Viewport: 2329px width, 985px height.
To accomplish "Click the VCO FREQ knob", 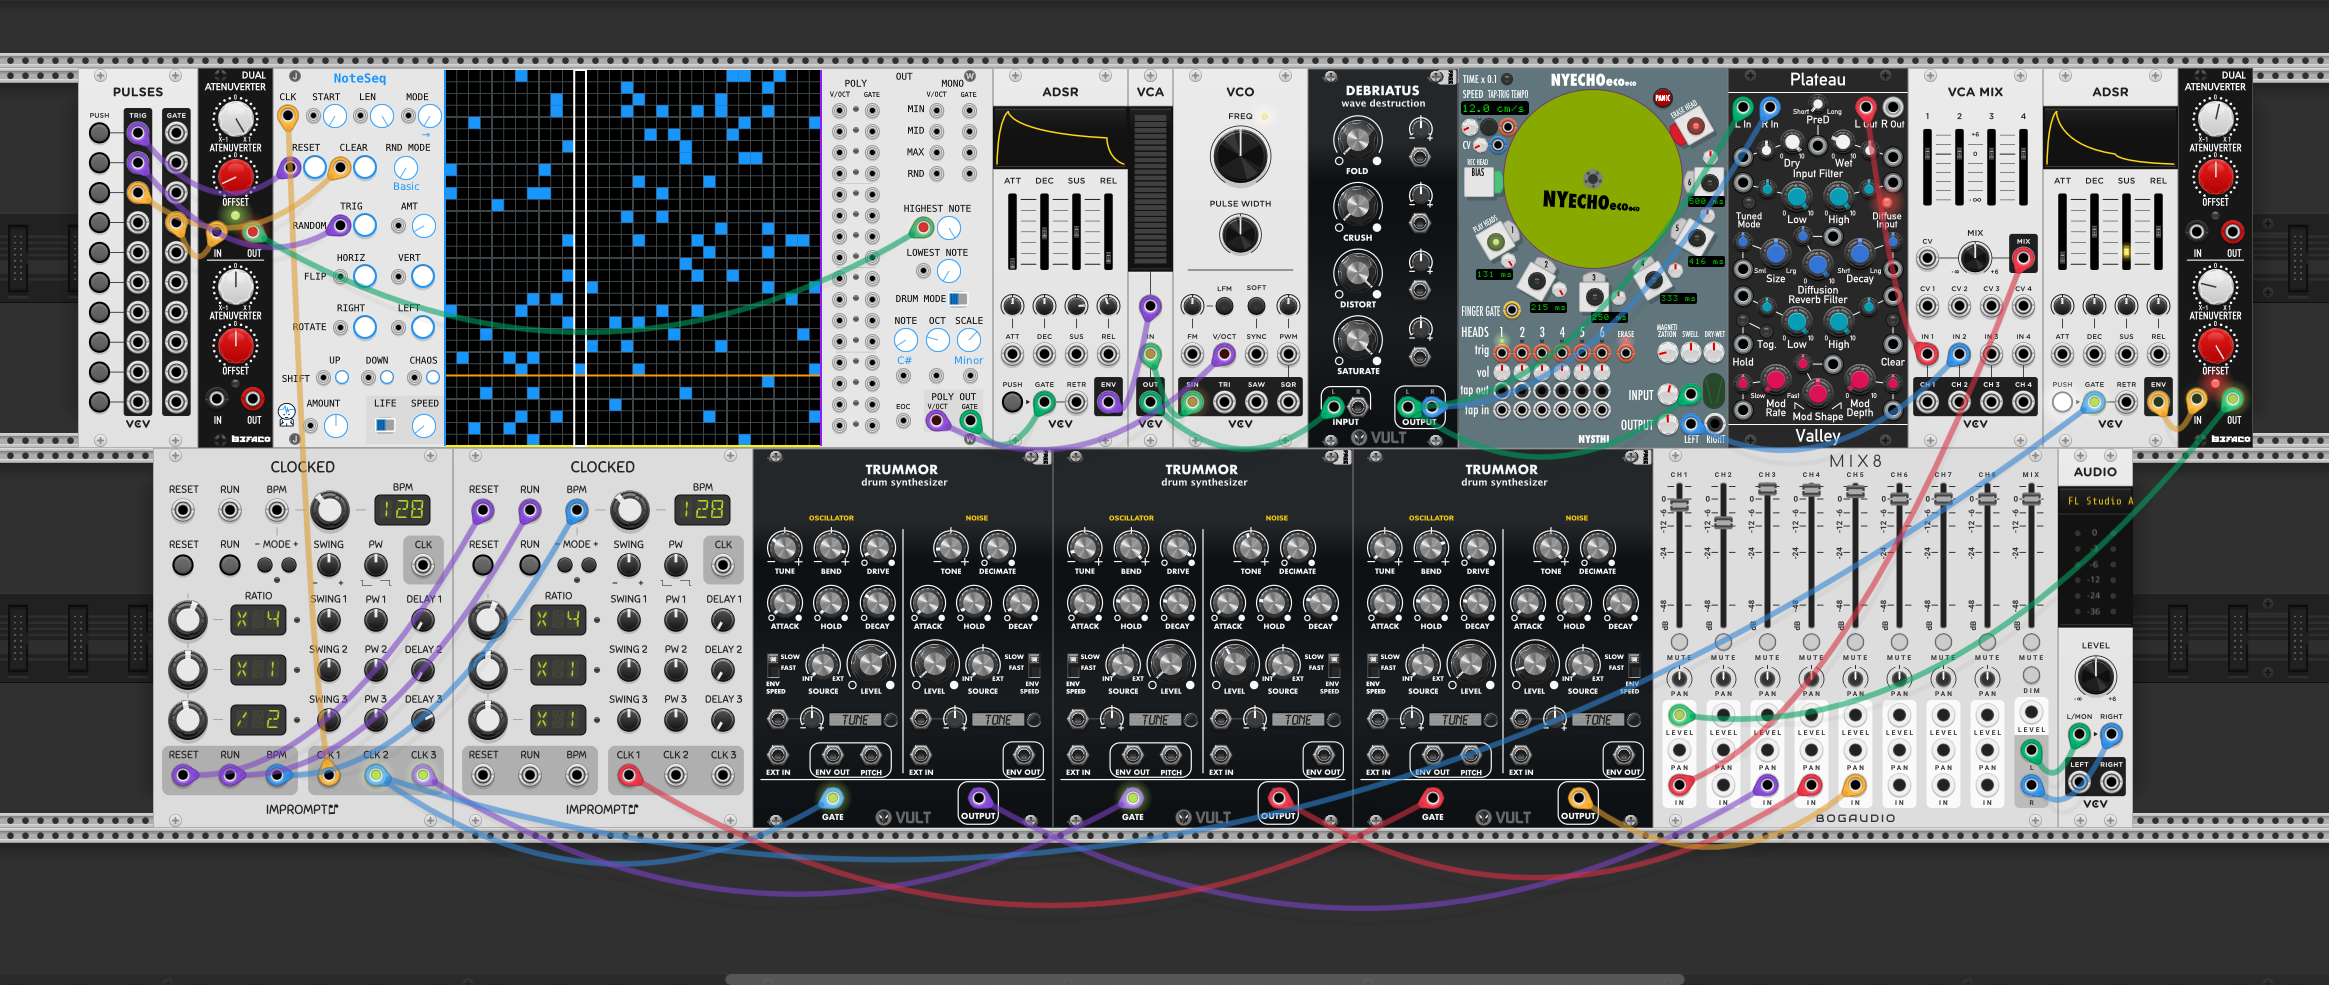I will pyautogui.click(x=1240, y=157).
